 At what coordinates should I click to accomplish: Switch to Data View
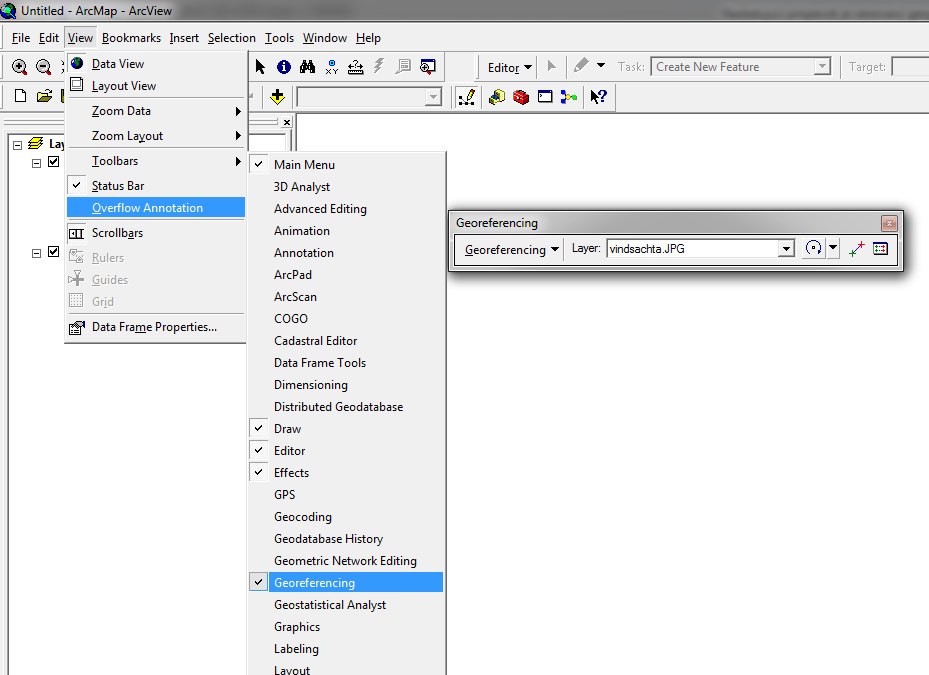[x=156, y=63]
